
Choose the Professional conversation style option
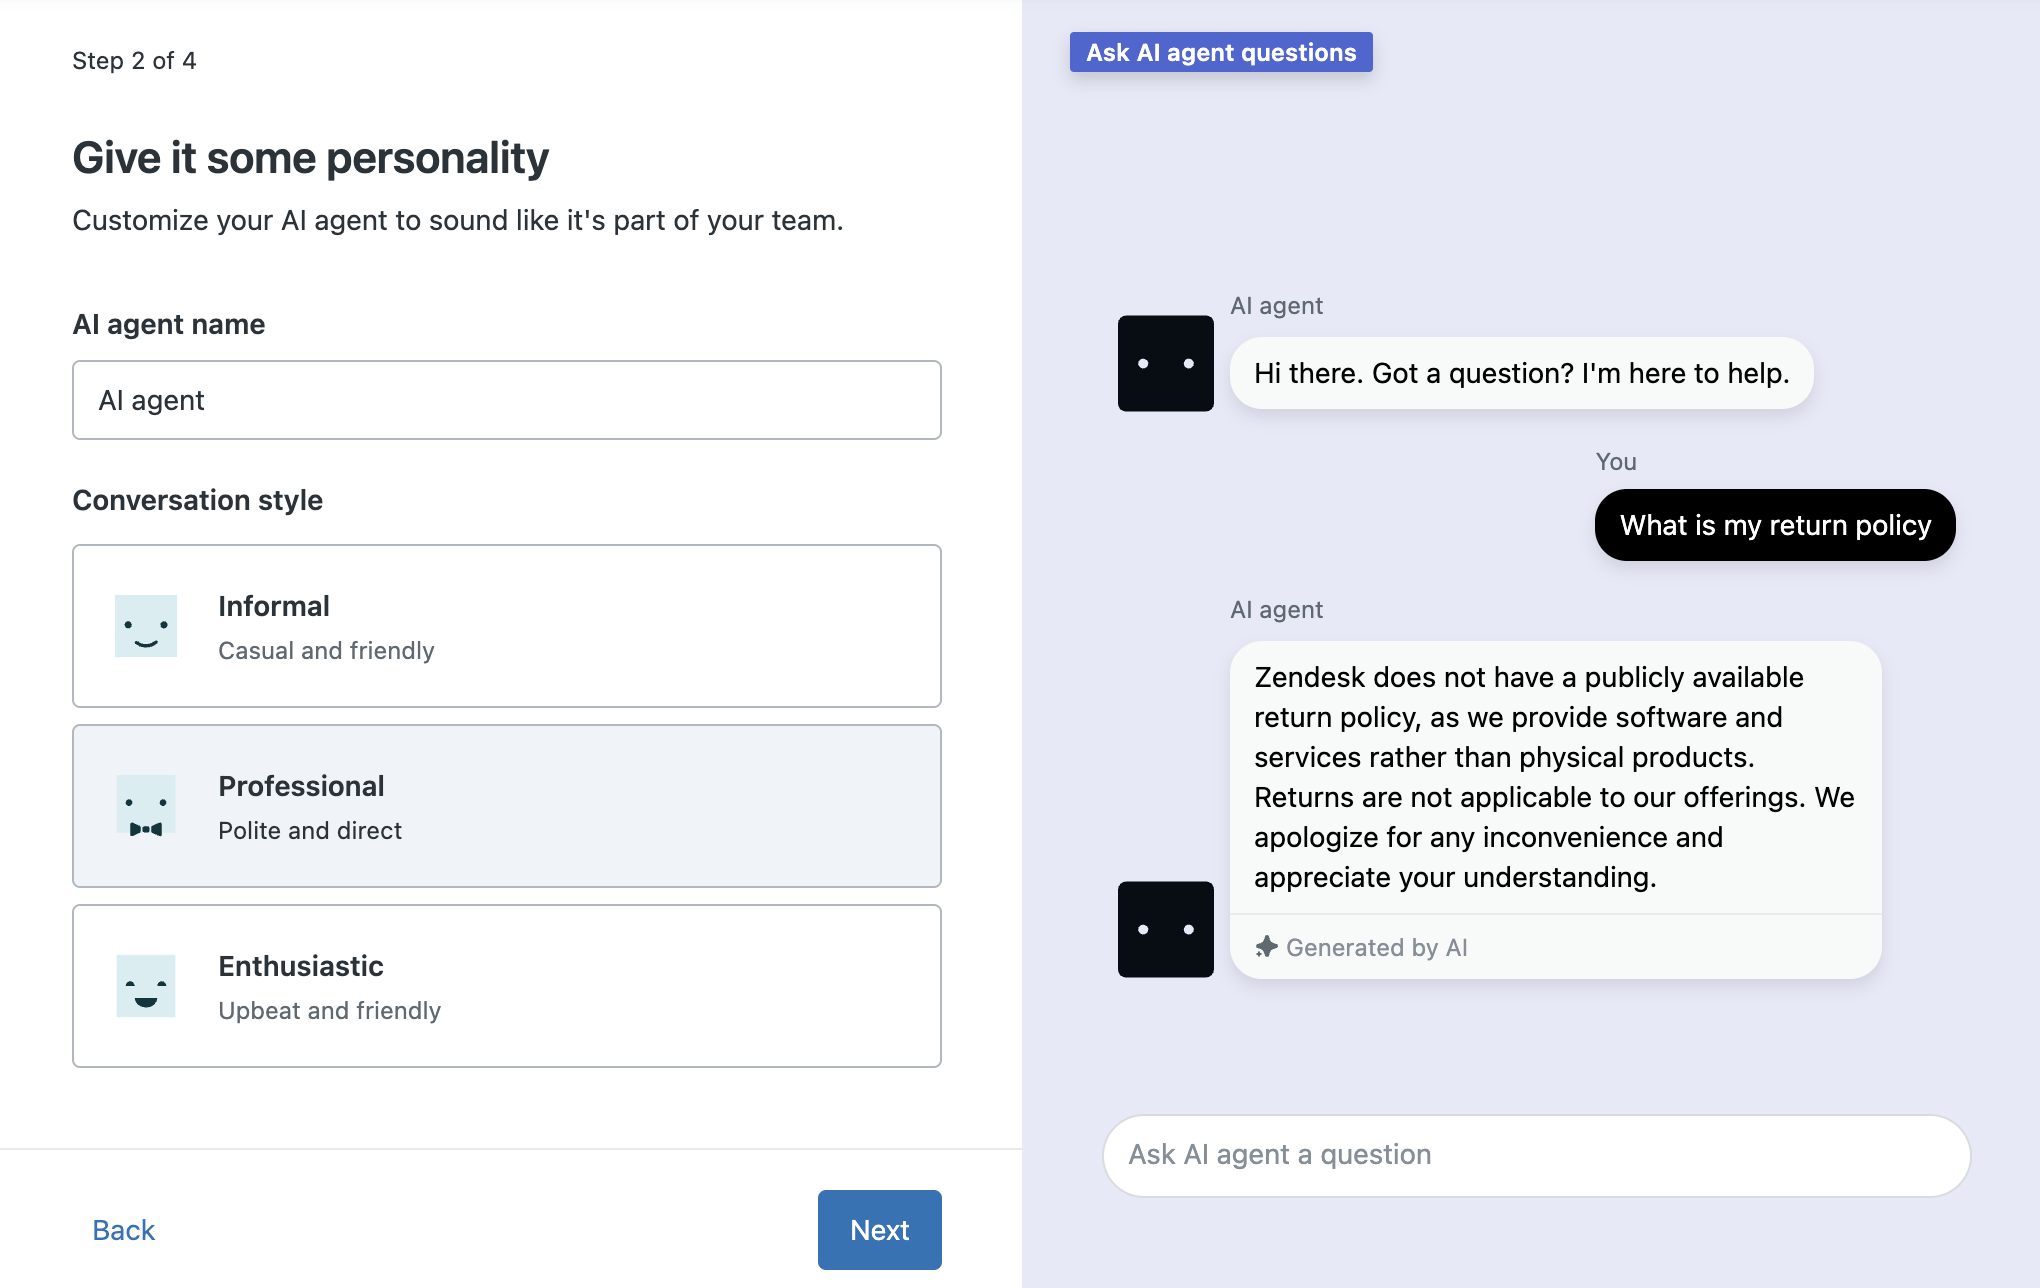(506, 806)
